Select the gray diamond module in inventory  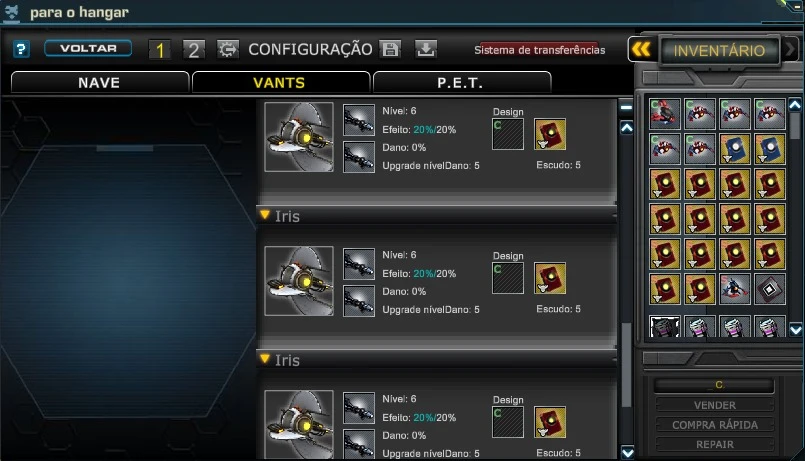(x=770, y=289)
